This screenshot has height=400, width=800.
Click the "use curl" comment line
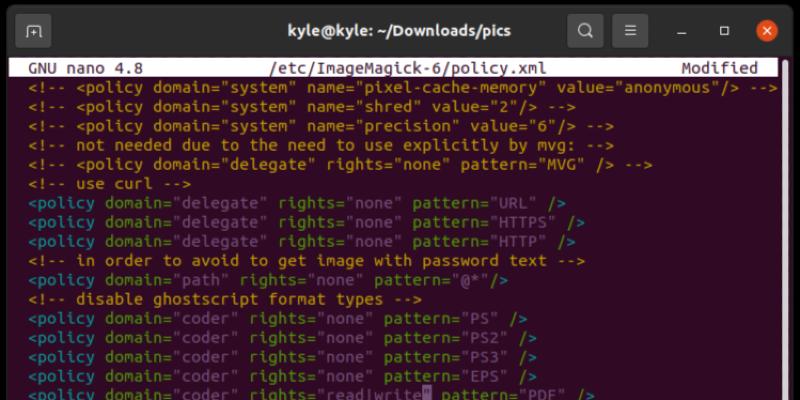(x=90, y=184)
